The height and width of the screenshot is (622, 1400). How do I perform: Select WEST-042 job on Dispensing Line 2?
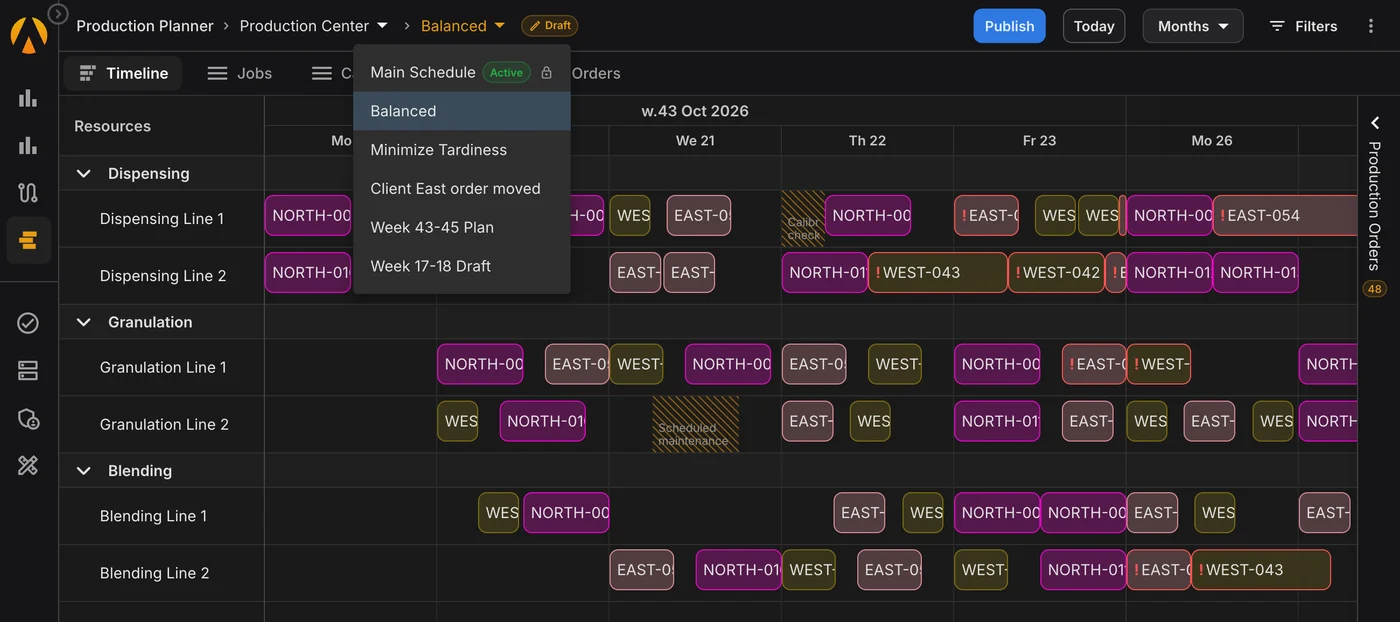pos(1056,272)
